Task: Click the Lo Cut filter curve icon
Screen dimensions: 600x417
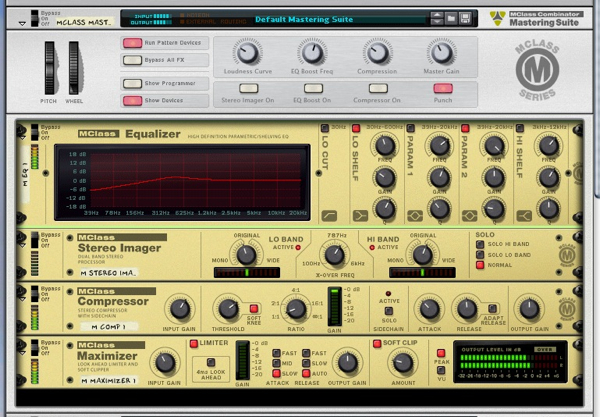Action: (x=330, y=215)
